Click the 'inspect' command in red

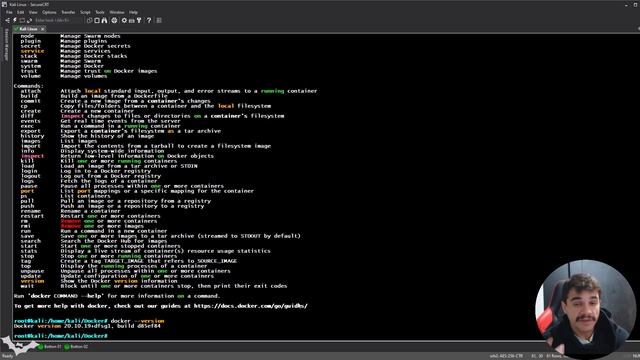32,156
